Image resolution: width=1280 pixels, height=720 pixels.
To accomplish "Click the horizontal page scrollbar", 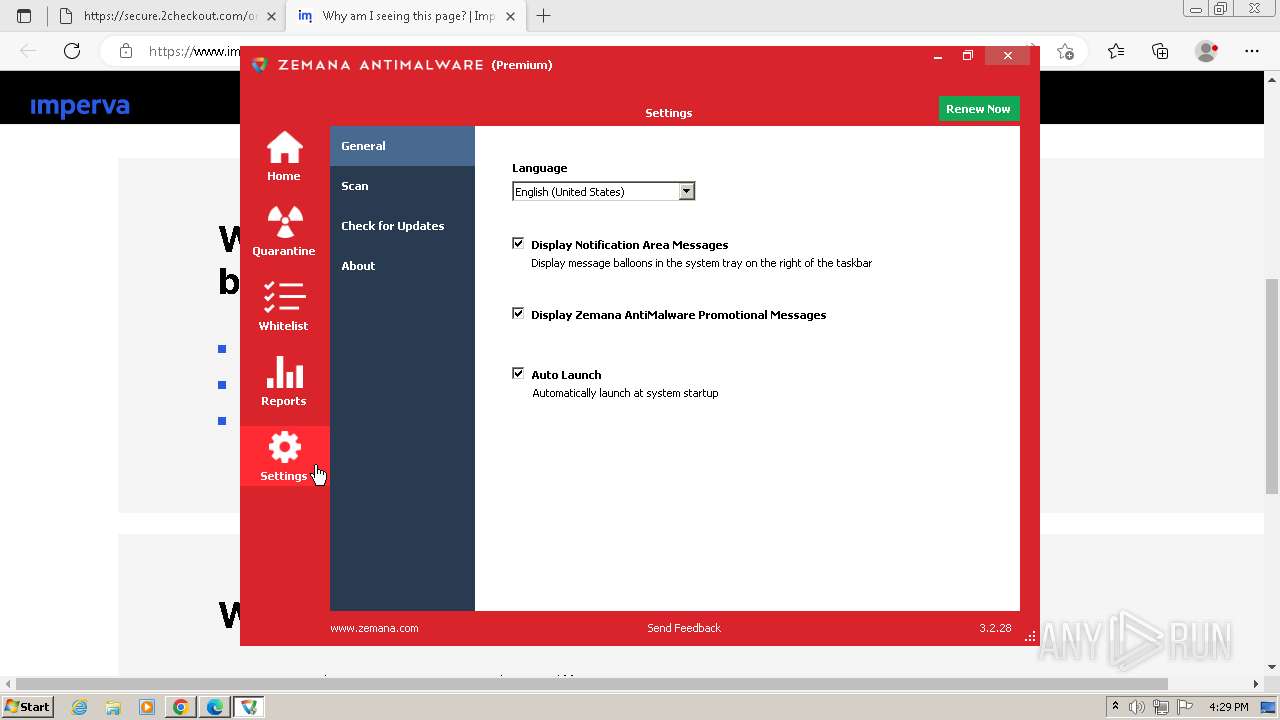I will (590, 684).
